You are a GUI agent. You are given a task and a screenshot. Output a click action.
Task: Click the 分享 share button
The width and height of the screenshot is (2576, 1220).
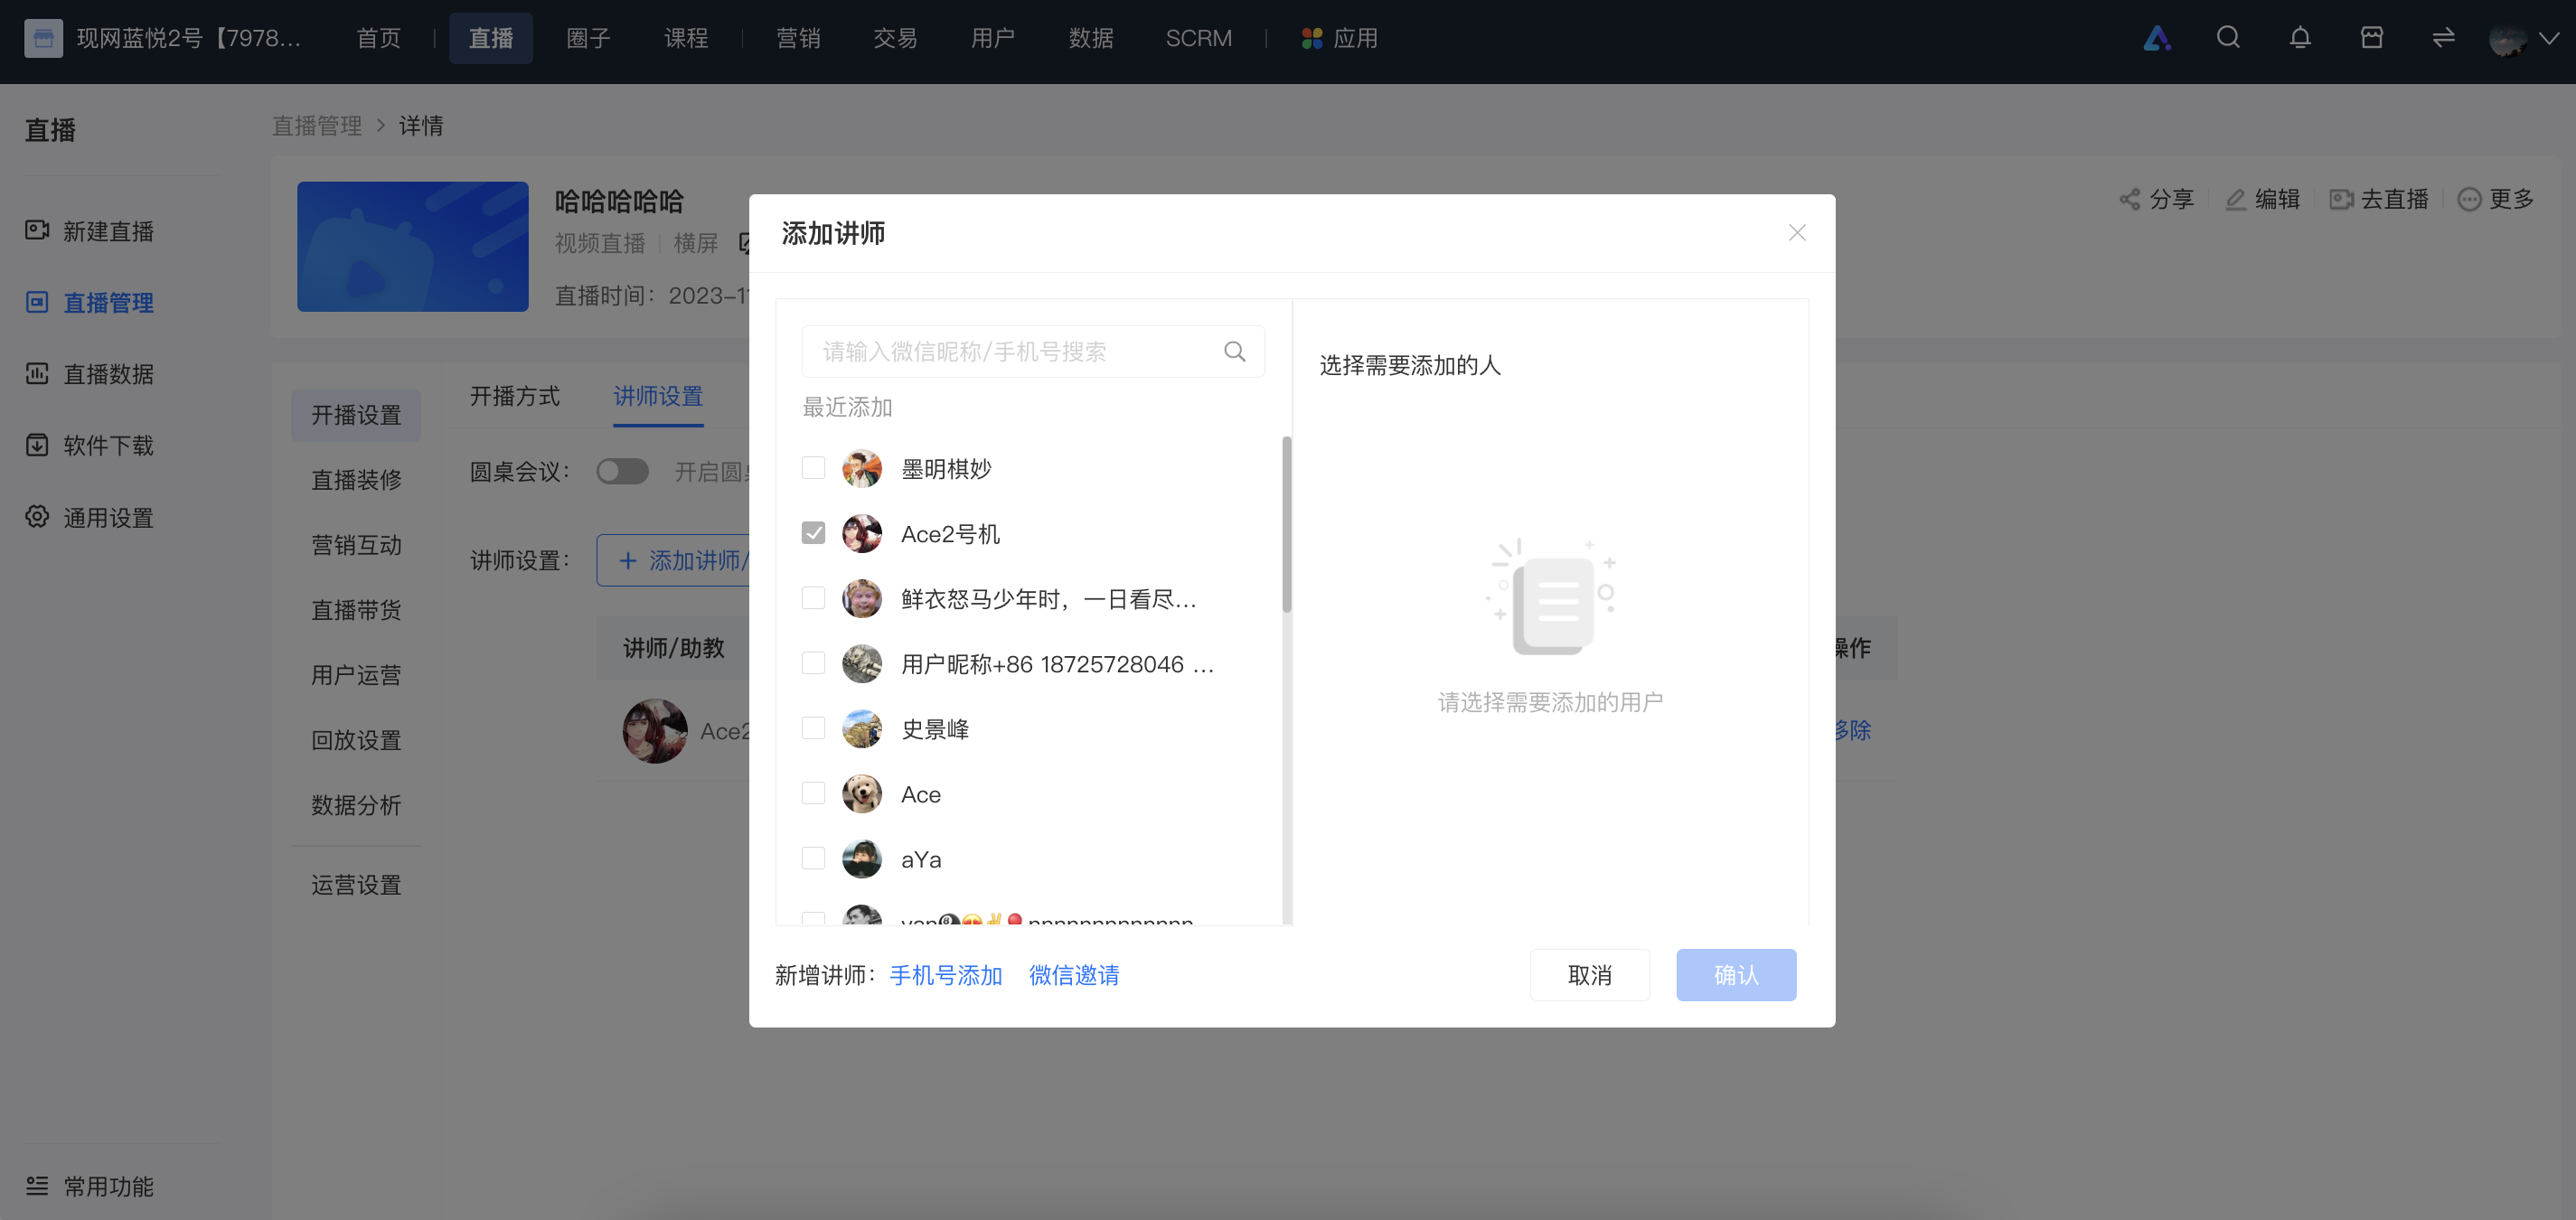tap(2157, 199)
